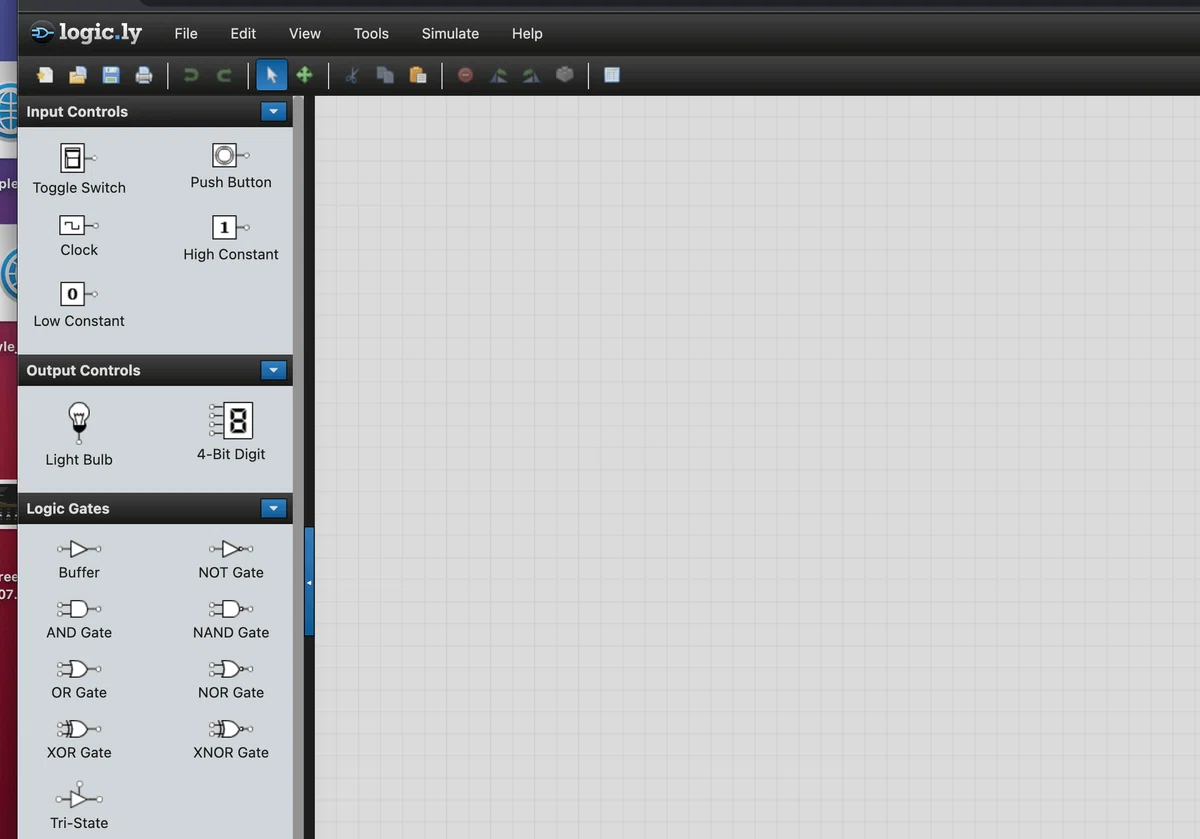Select the XOR Gate icon
The image size is (1200, 839).
79,729
